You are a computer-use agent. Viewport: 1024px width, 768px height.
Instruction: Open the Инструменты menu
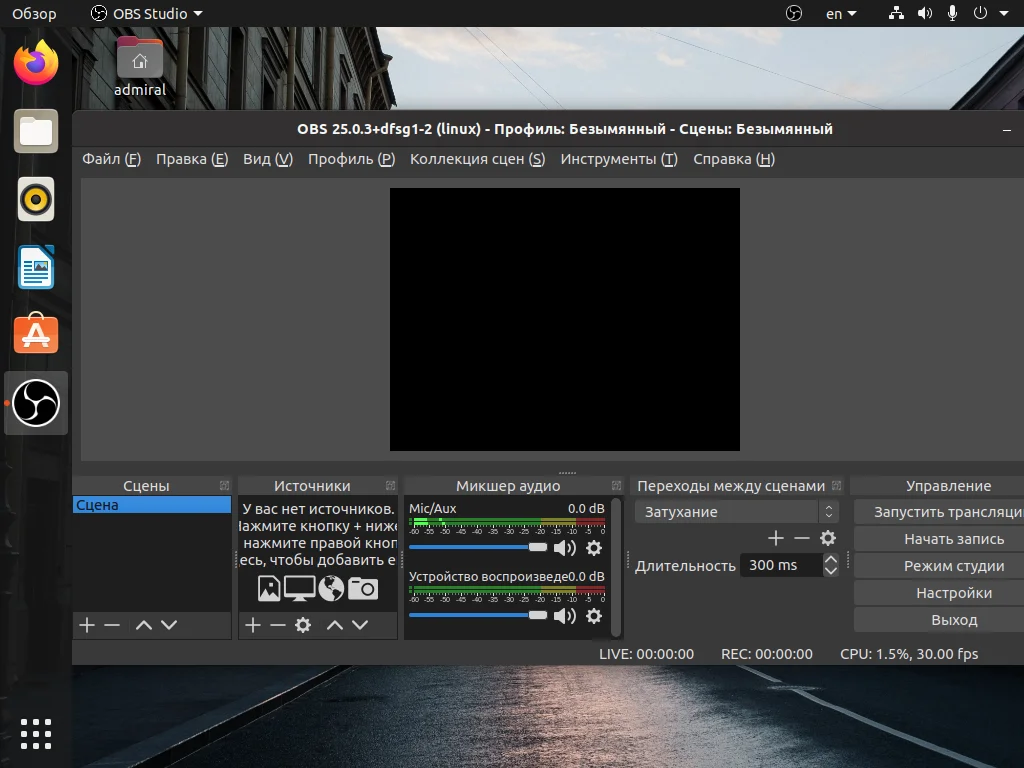pyautogui.click(x=618, y=159)
